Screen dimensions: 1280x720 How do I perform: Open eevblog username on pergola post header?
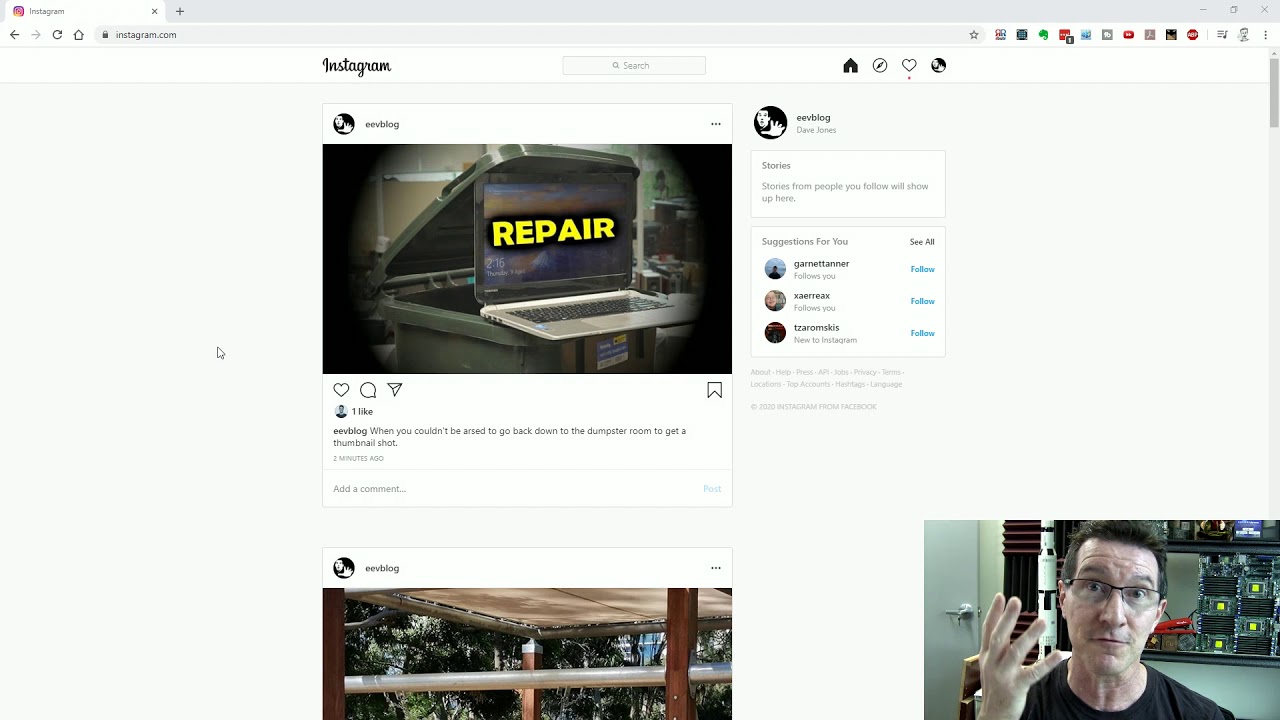tap(382, 568)
